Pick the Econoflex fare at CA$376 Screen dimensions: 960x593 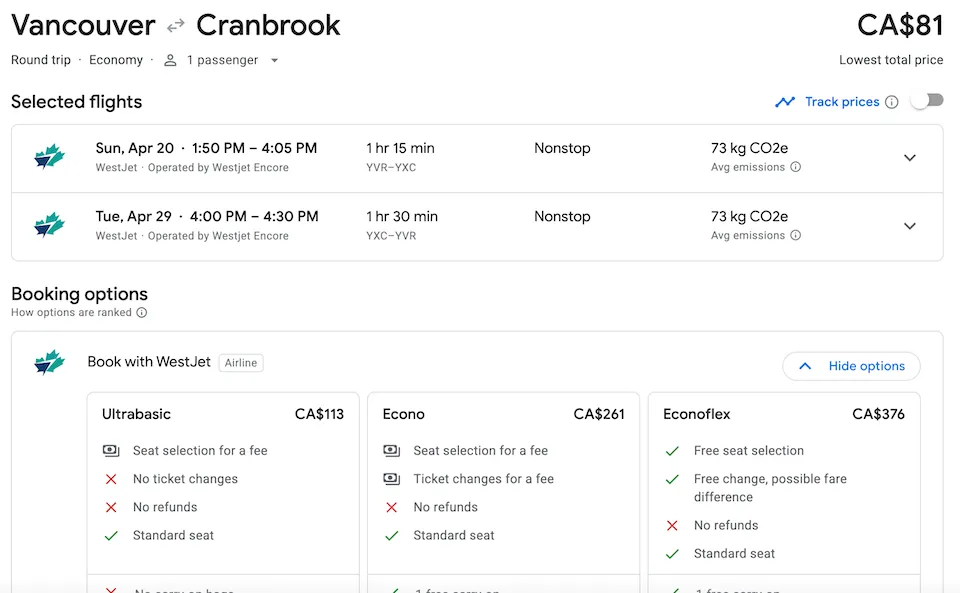coord(783,414)
